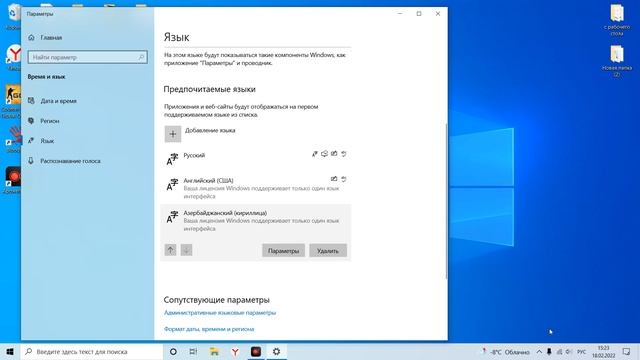Click the last feature icon on Русский row

344,154
